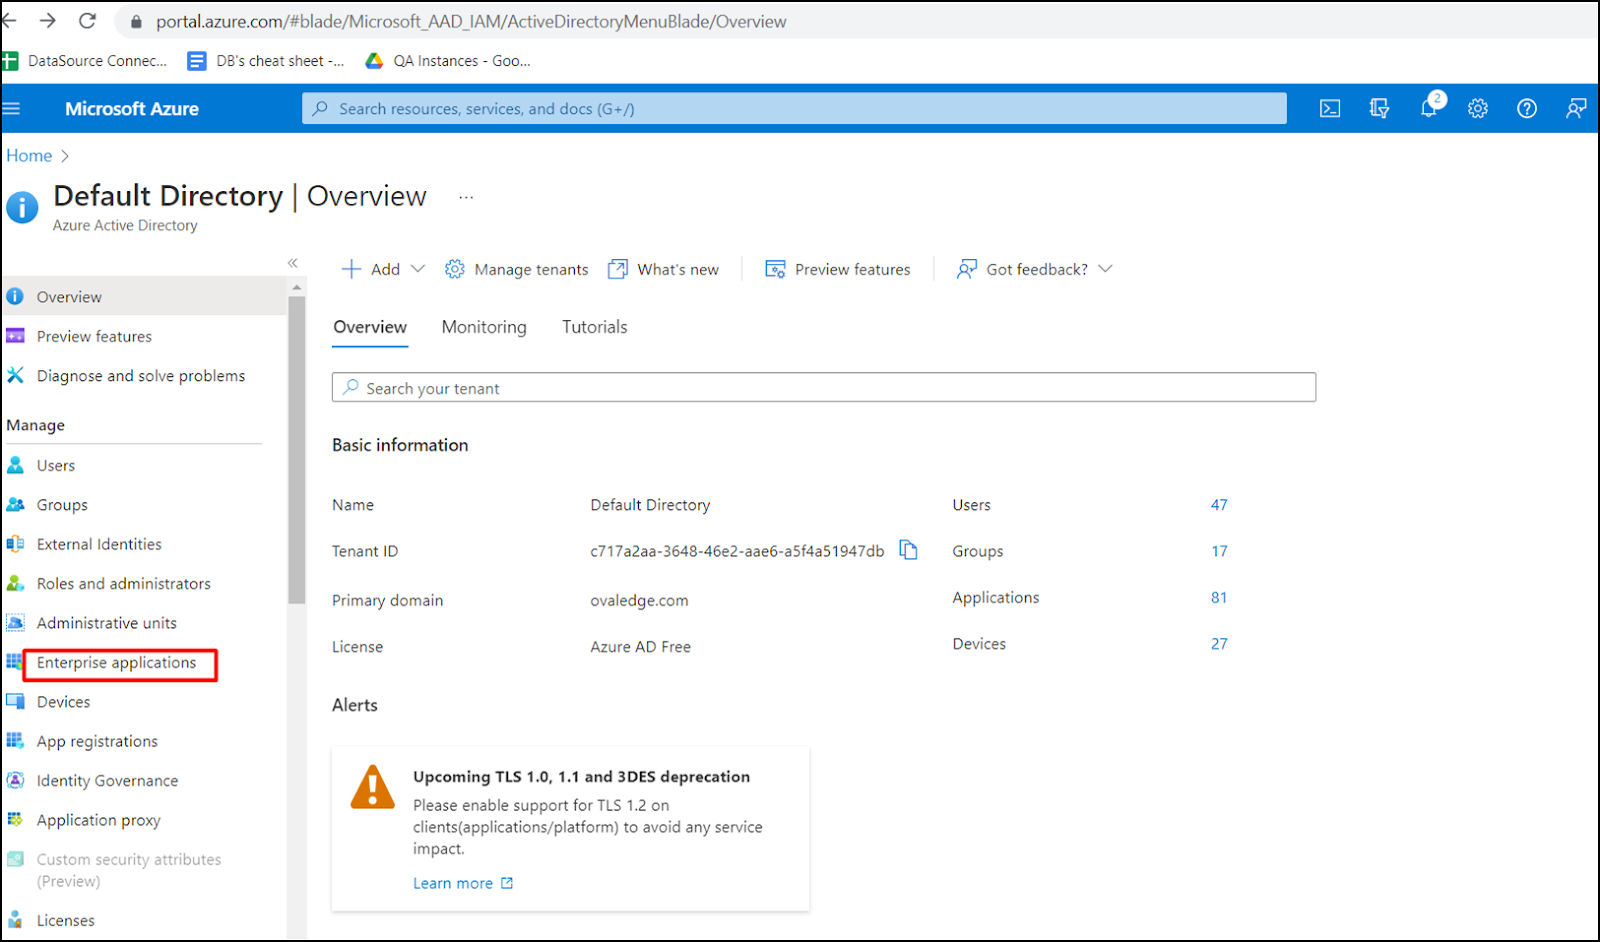Screen dimensions: 1600x942
Task: Open the more options ellipsis
Action: (466, 197)
